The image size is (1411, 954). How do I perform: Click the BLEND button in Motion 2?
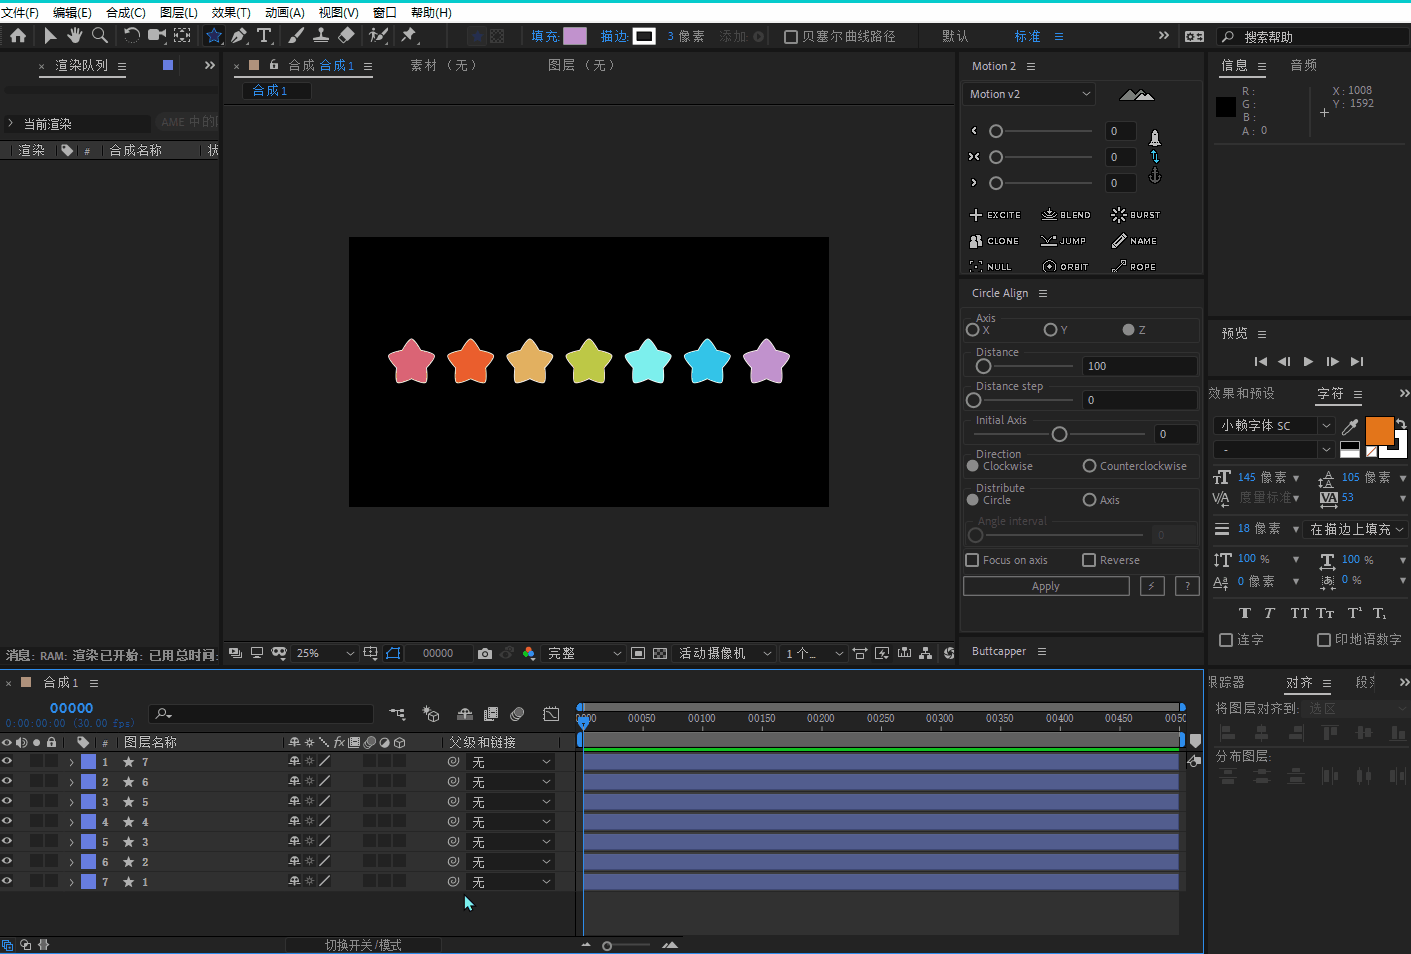click(1066, 215)
